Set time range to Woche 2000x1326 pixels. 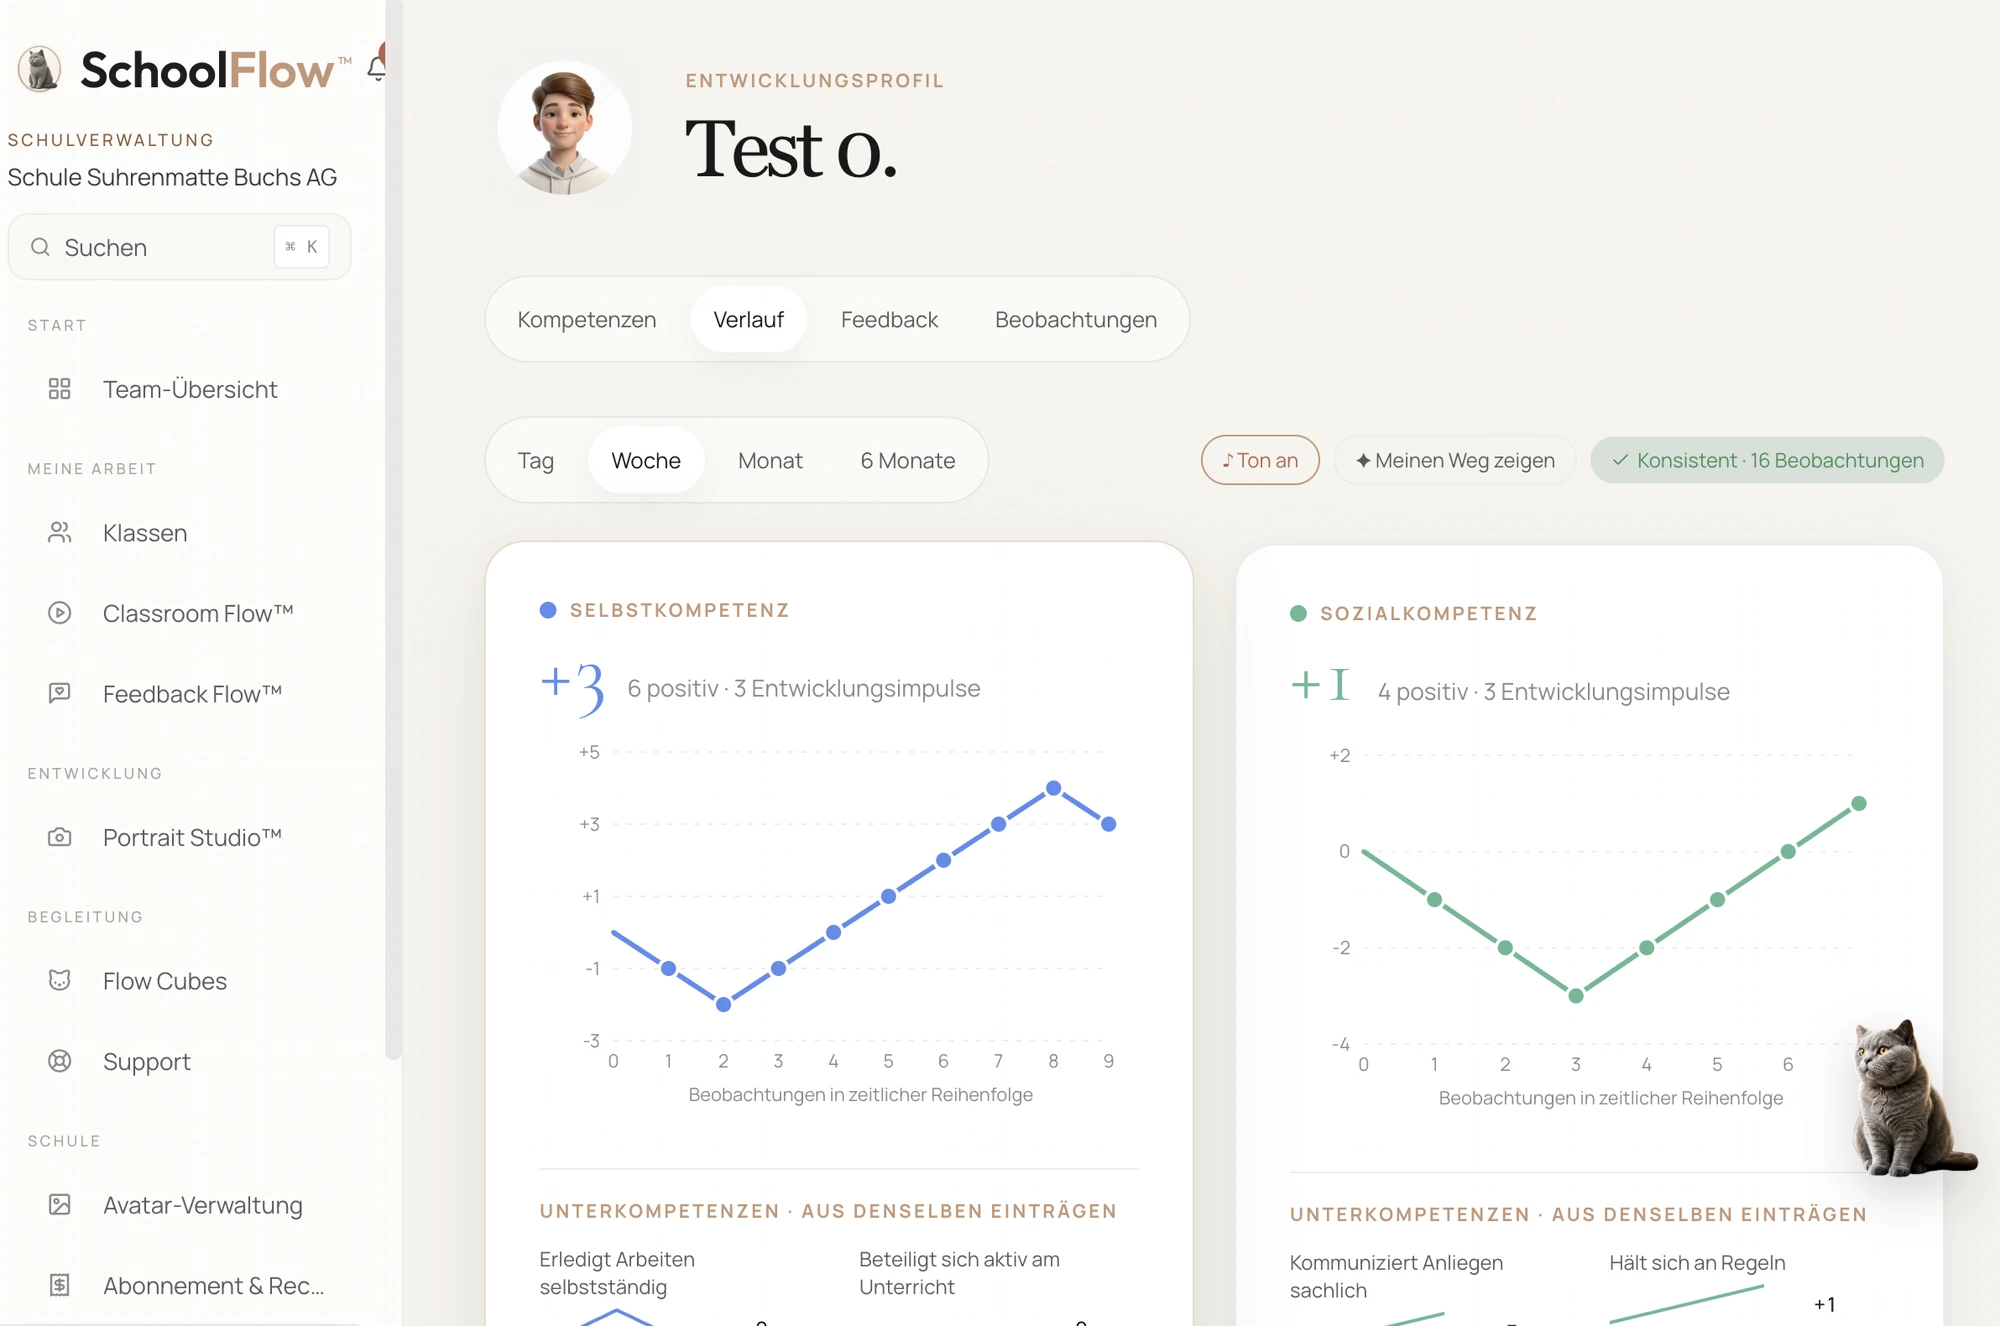point(646,461)
